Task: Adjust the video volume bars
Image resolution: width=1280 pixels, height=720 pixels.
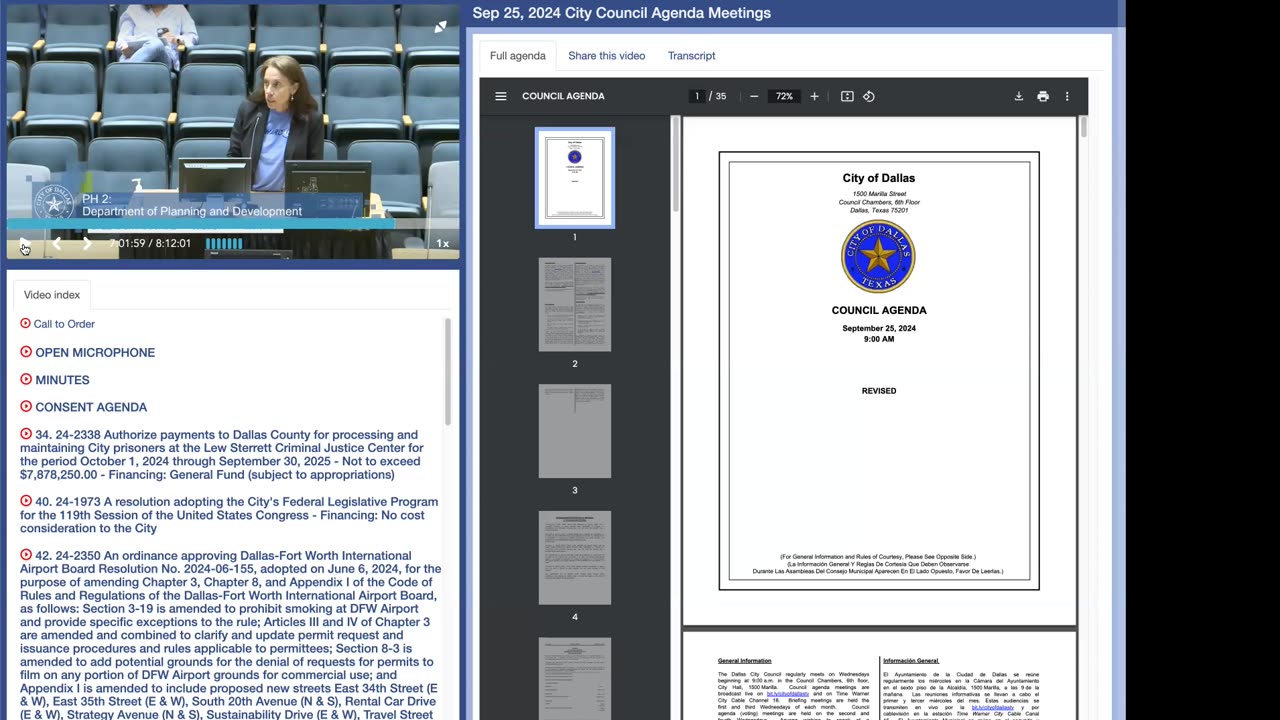Action: [x=224, y=243]
